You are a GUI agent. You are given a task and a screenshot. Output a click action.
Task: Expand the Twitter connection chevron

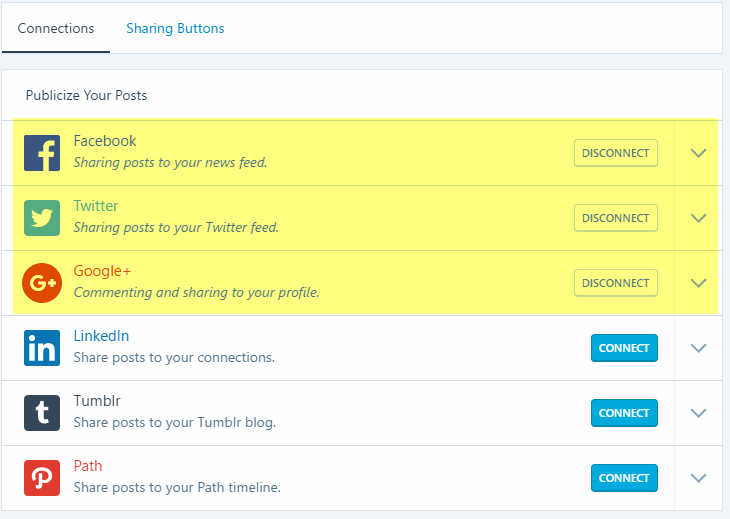click(698, 218)
